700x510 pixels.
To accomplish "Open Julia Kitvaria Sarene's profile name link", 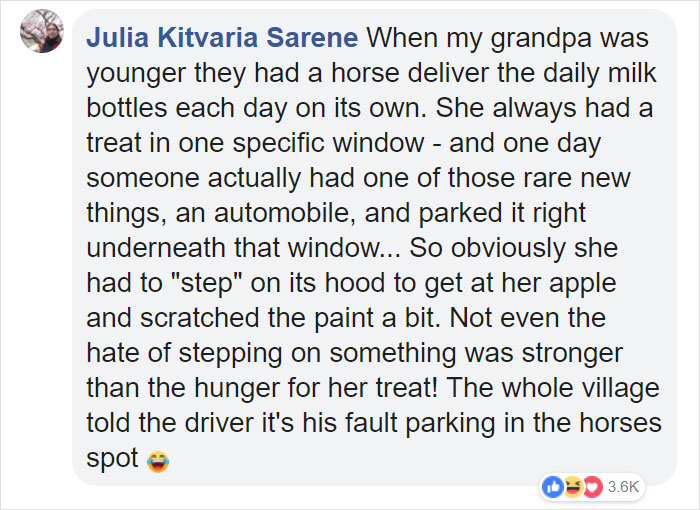I will pos(222,39).
